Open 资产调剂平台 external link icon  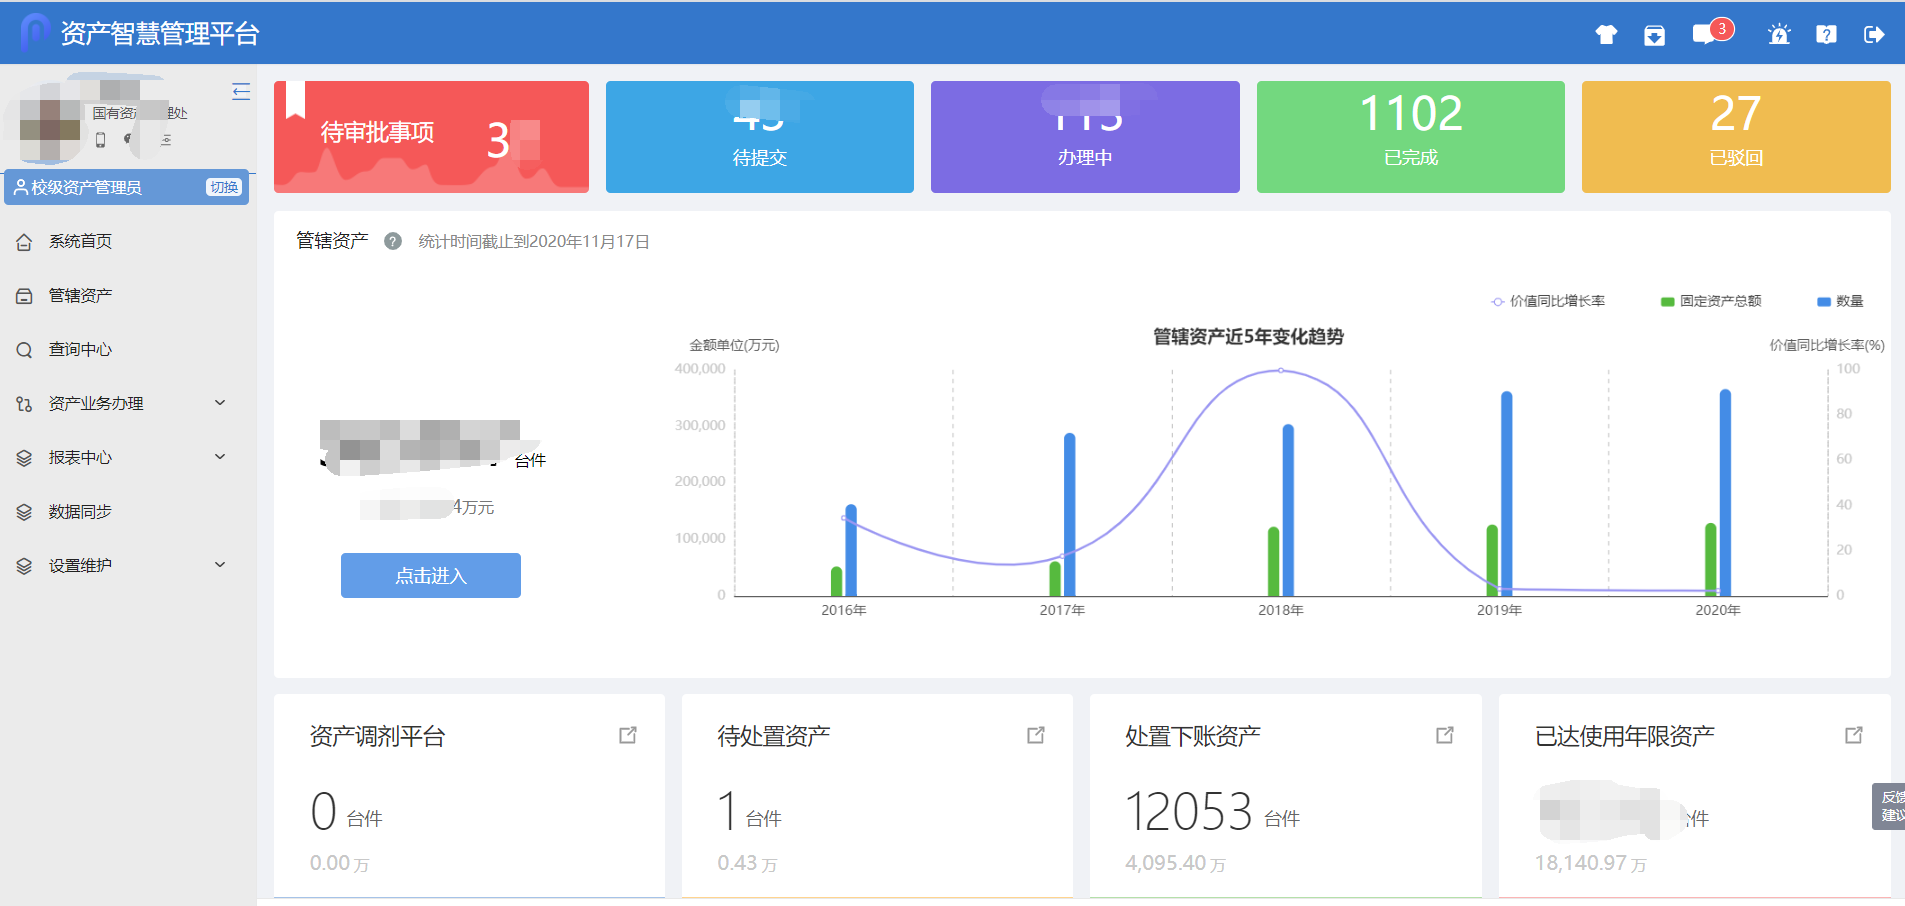(628, 735)
